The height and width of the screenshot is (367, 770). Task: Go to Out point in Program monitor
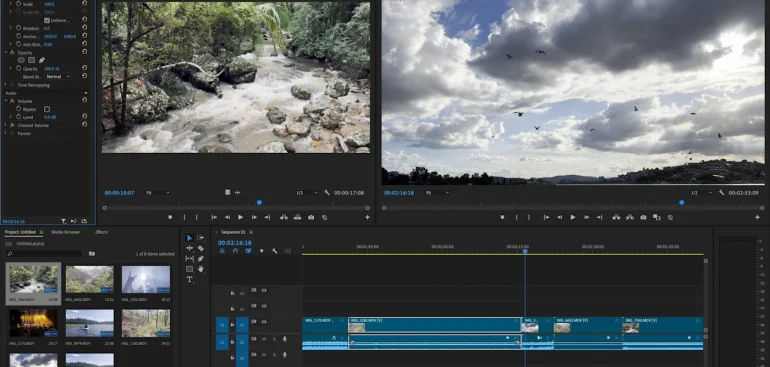click(x=600, y=217)
